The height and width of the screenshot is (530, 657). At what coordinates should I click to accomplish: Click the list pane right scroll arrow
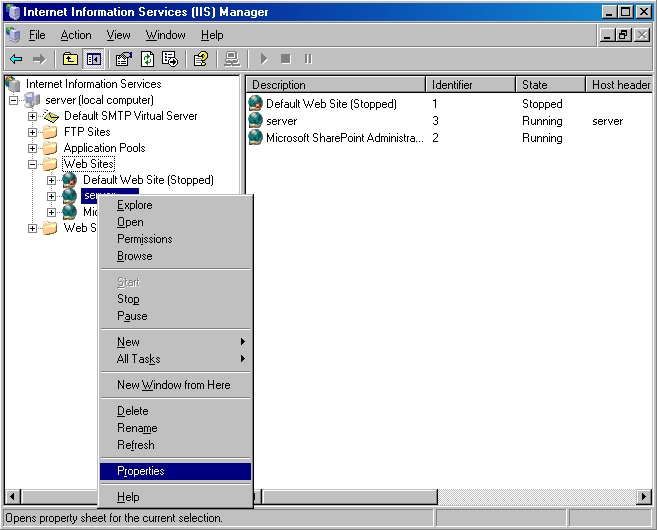pos(644,496)
